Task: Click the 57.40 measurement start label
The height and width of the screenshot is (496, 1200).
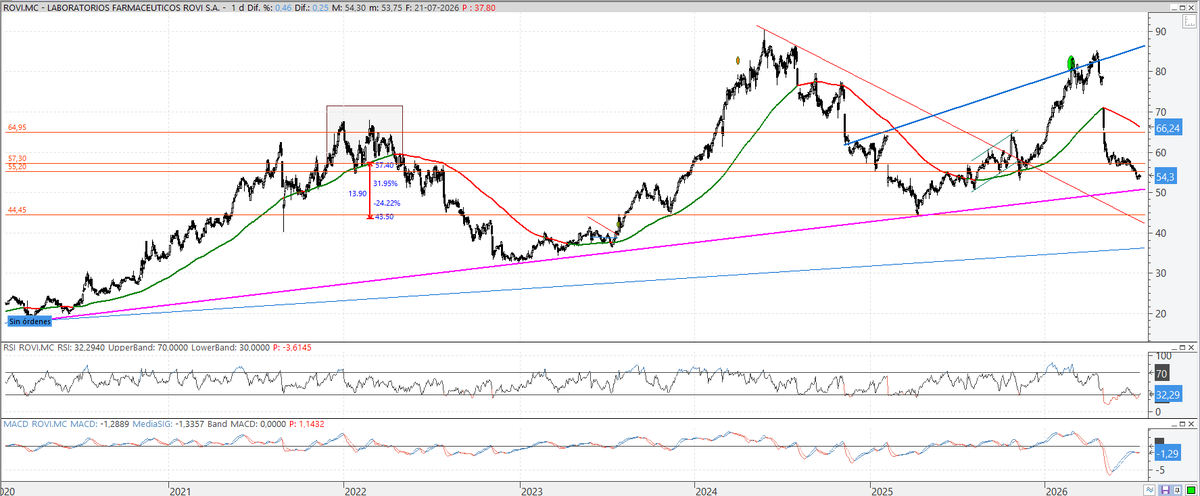Action: tap(385, 165)
